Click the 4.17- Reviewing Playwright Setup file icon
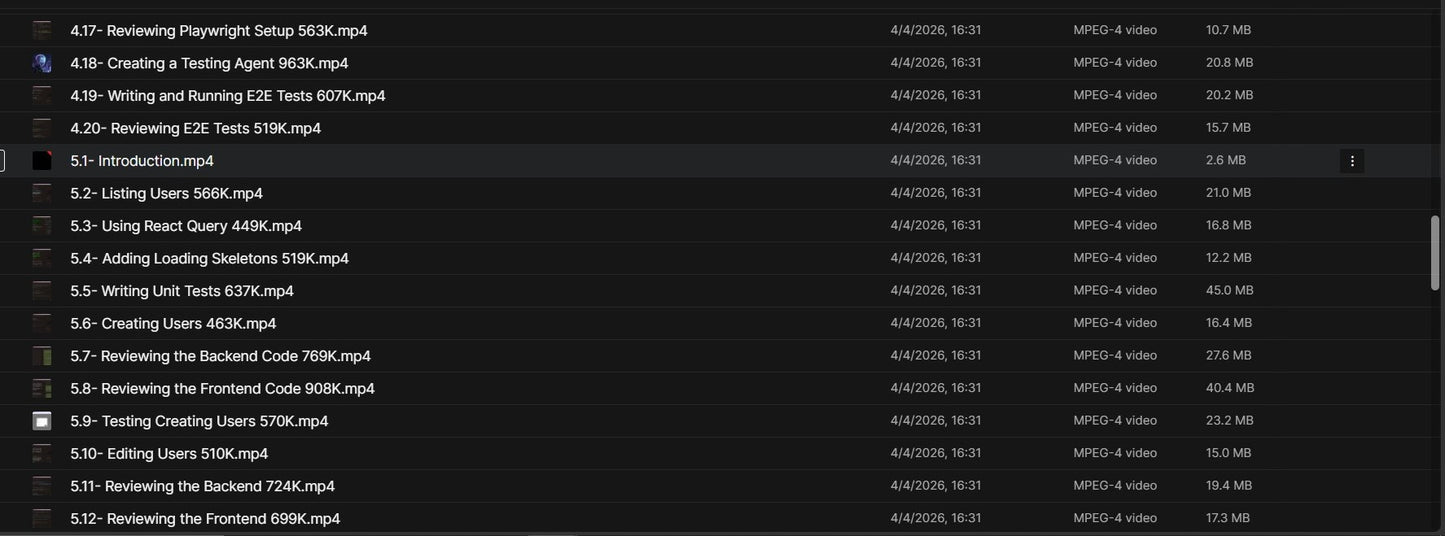Image resolution: width=1445 pixels, height=536 pixels. click(x=42, y=31)
